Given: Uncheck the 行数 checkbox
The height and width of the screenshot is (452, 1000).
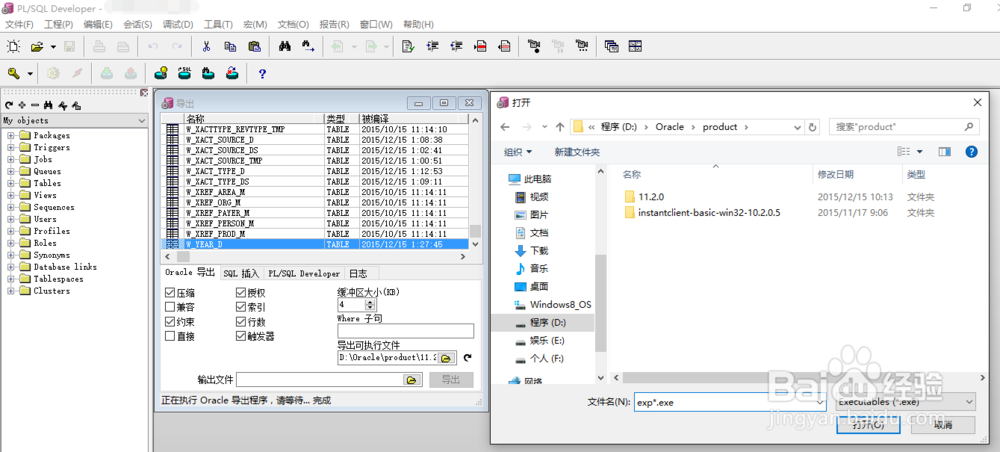Looking at the screenshot, I should (240, 322).
